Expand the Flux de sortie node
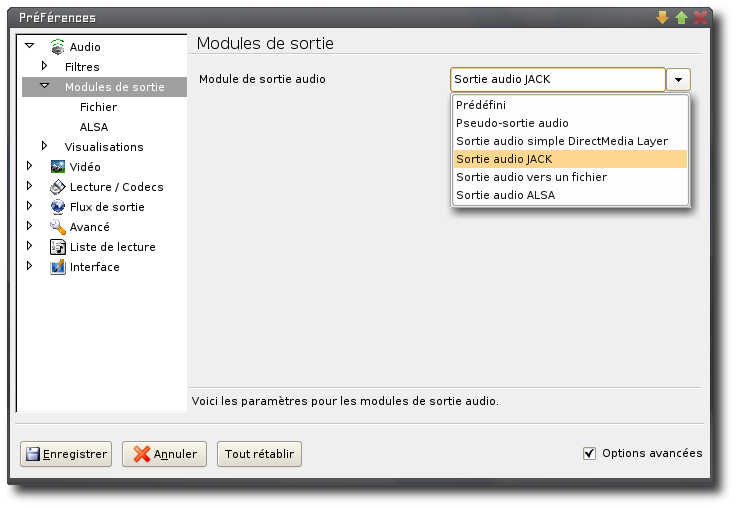Image resolution: width=736 pixels, height=508 pixels. pyautogui.click(x=30, y=206)
